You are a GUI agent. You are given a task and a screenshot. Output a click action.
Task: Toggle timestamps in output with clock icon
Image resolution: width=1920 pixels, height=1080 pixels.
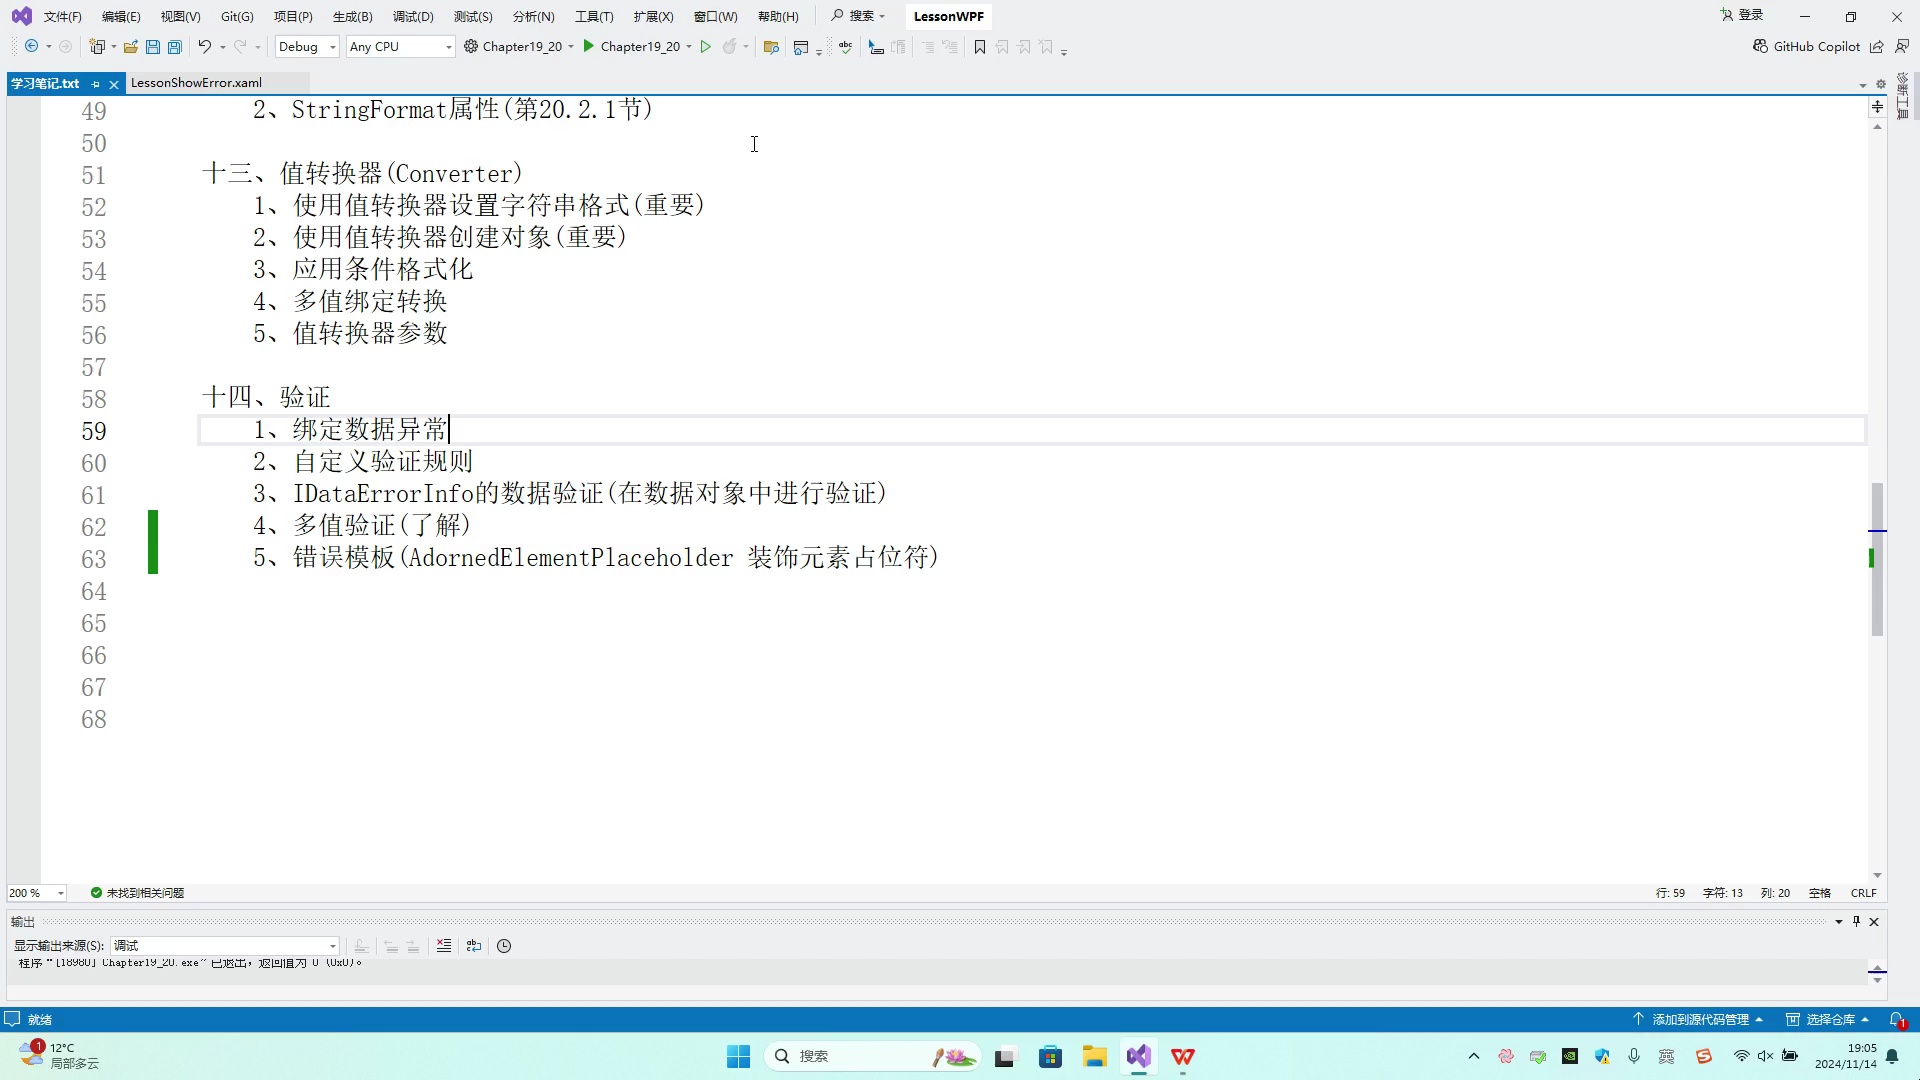click(503, 946)
